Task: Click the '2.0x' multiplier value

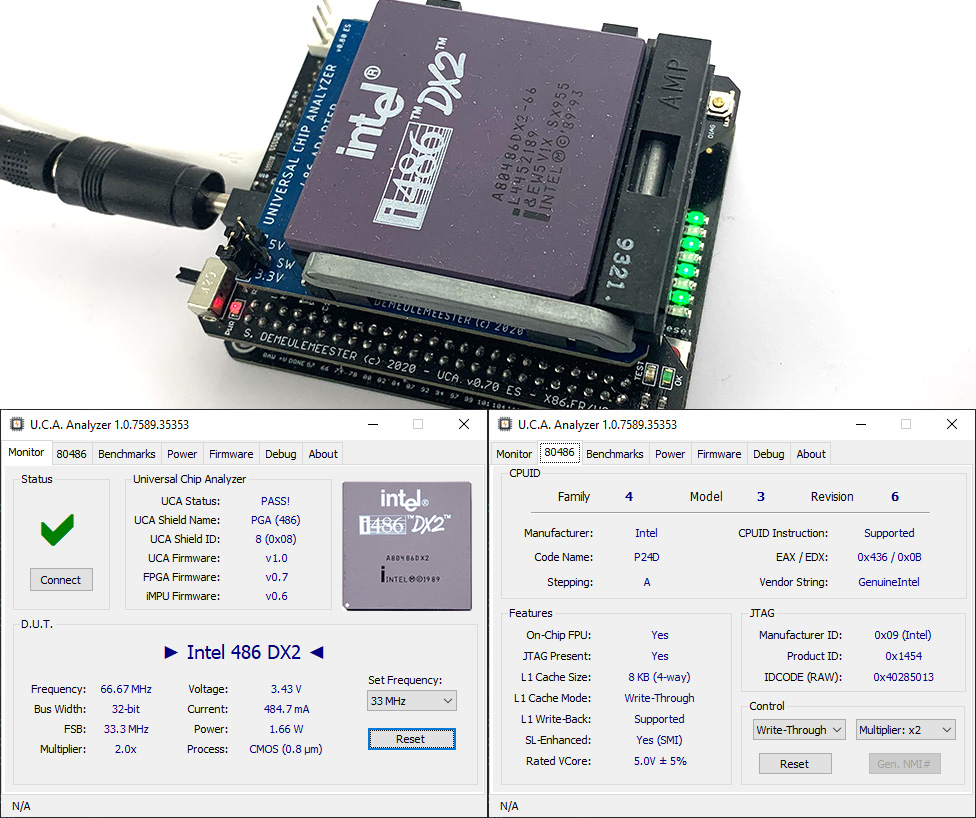Action: (x=126, y=749)
